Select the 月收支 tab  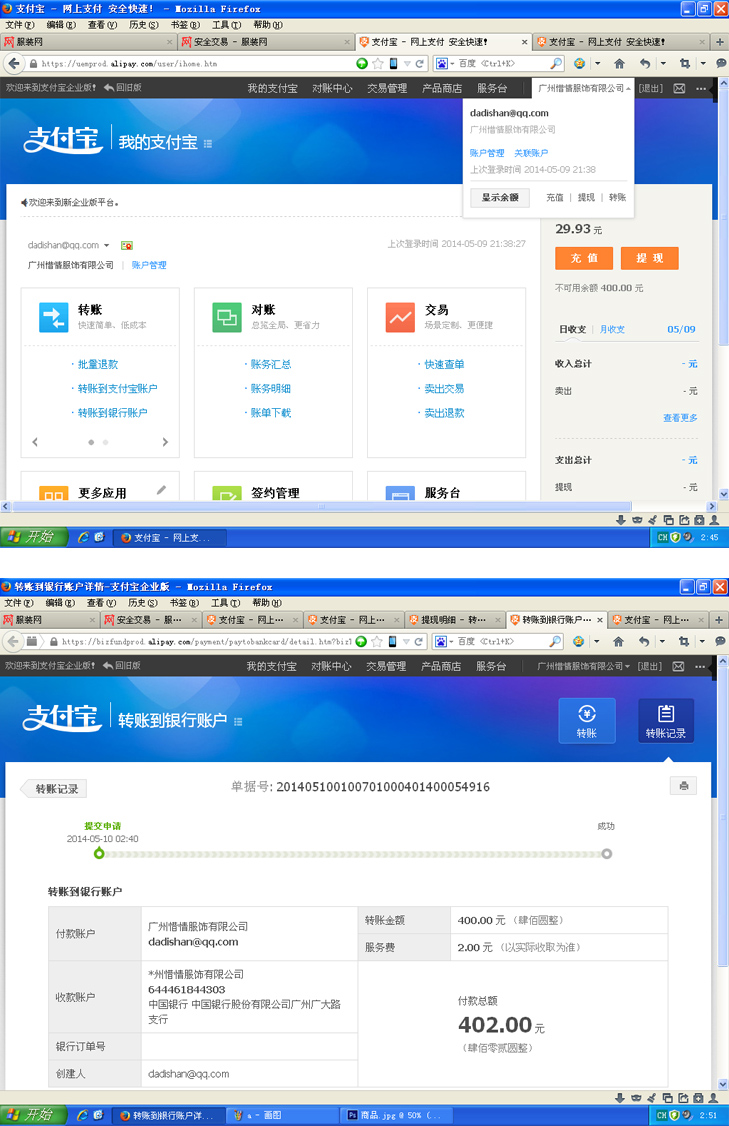coord(612,330)
